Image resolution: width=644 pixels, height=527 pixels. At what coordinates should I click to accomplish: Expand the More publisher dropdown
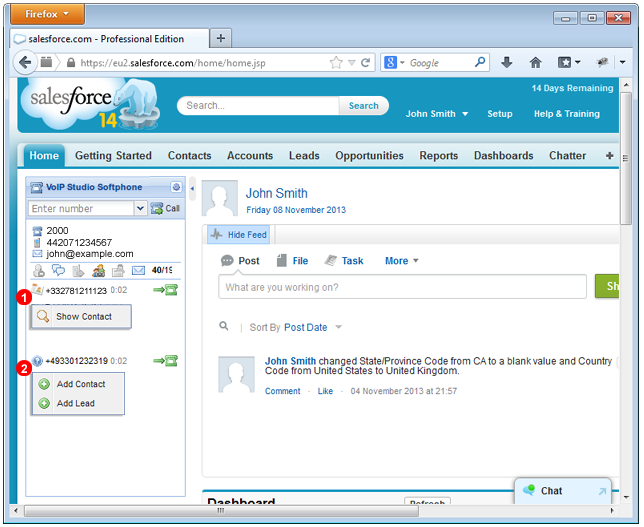[401, 261]
